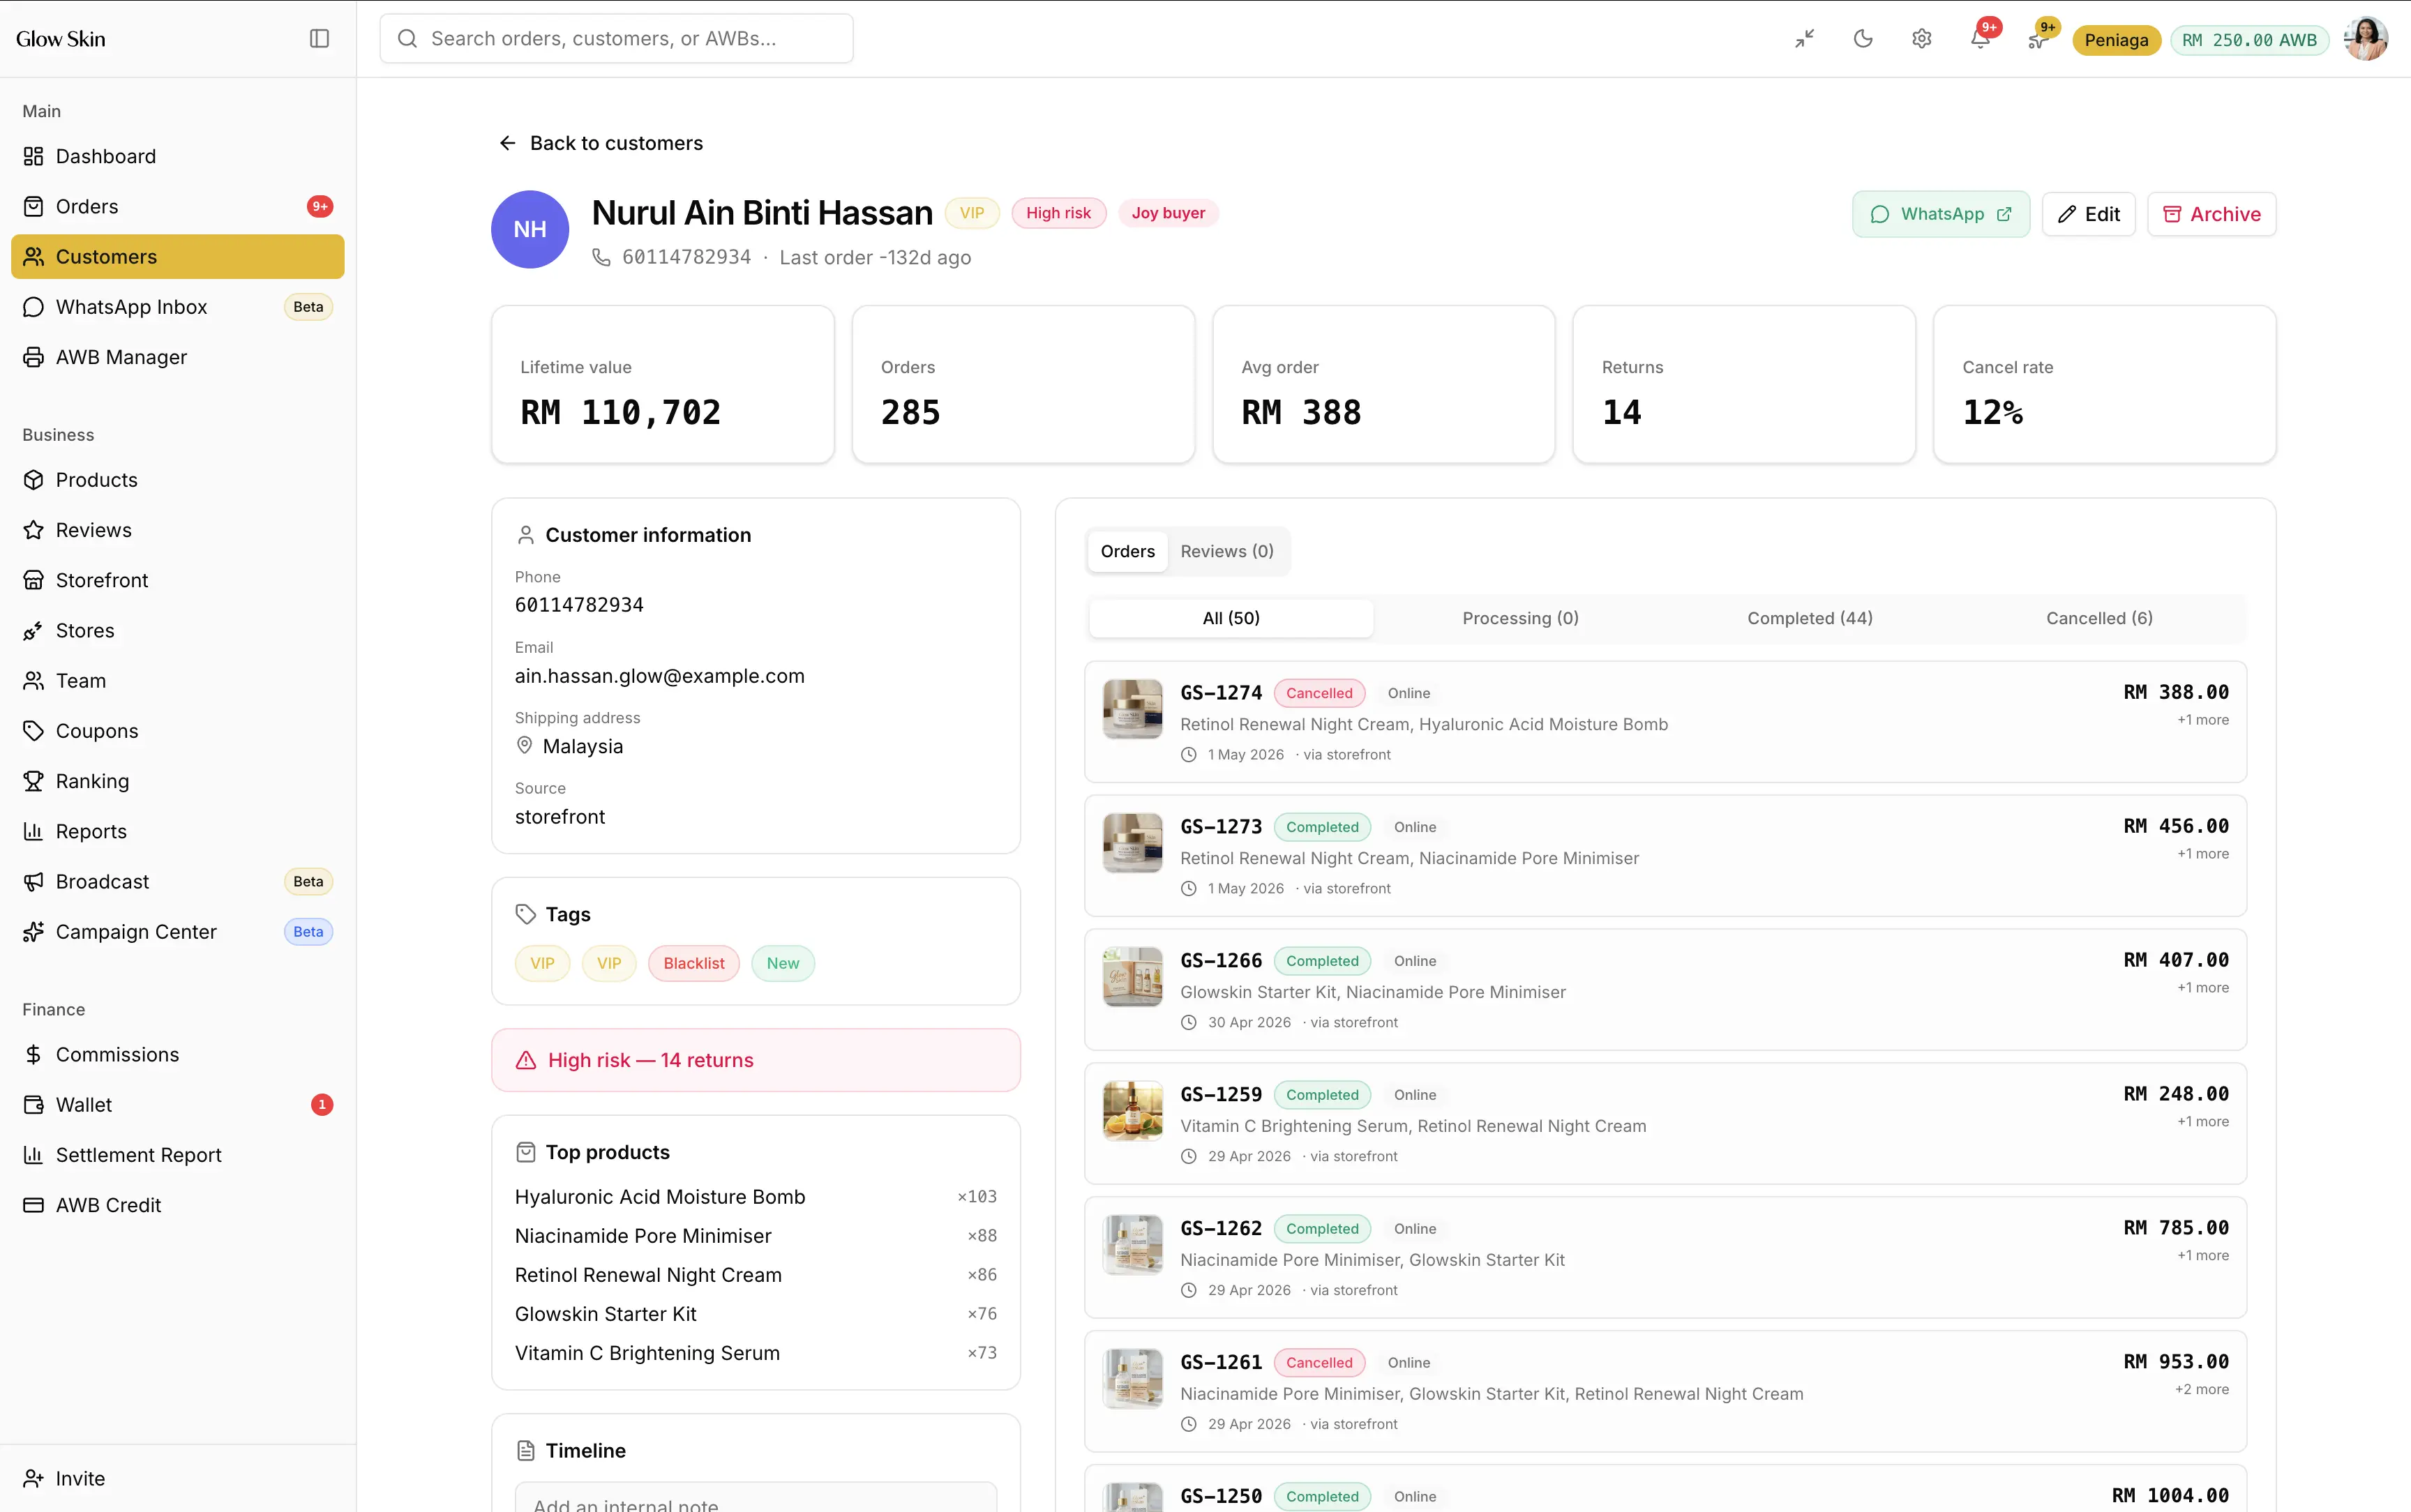Click the High risk — 14 returns alert

pos(756,1060)
